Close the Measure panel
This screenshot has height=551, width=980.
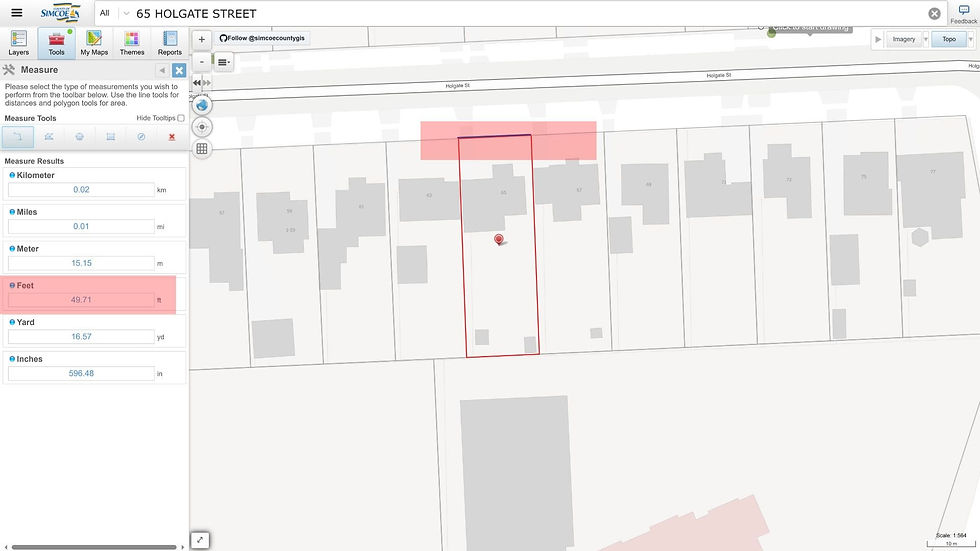(x=179, y=70)
